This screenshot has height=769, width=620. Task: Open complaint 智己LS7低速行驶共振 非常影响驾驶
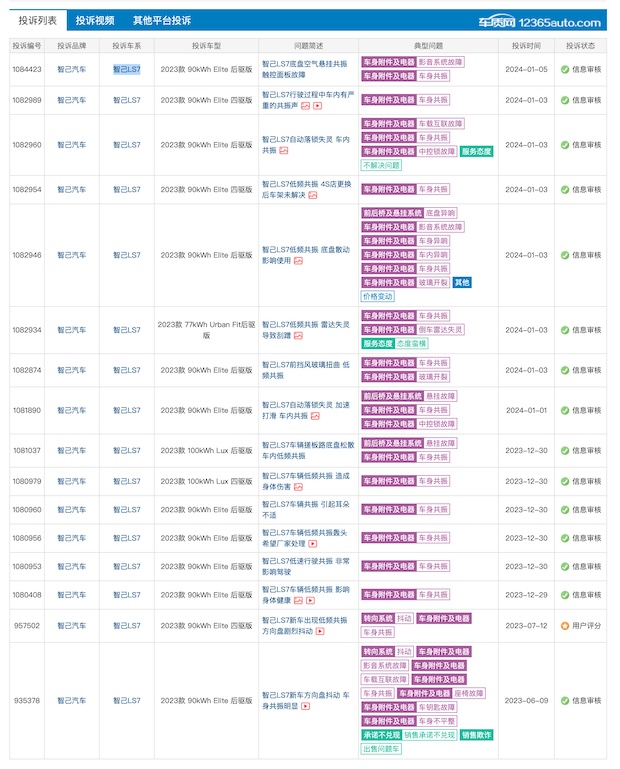click(x=306, y=566)
